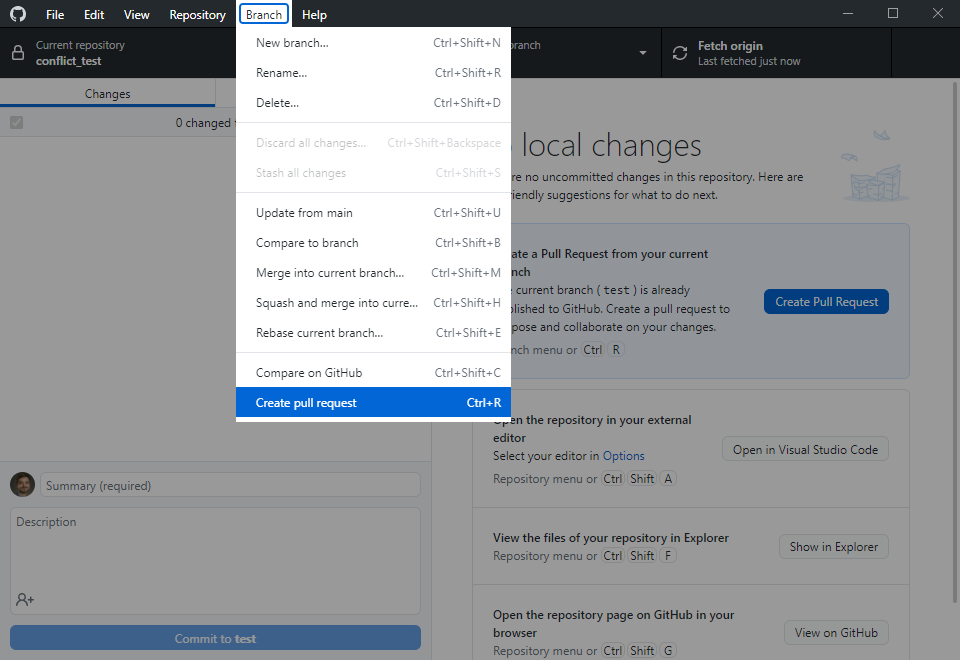Open the Repository menu

click(197, 15)
